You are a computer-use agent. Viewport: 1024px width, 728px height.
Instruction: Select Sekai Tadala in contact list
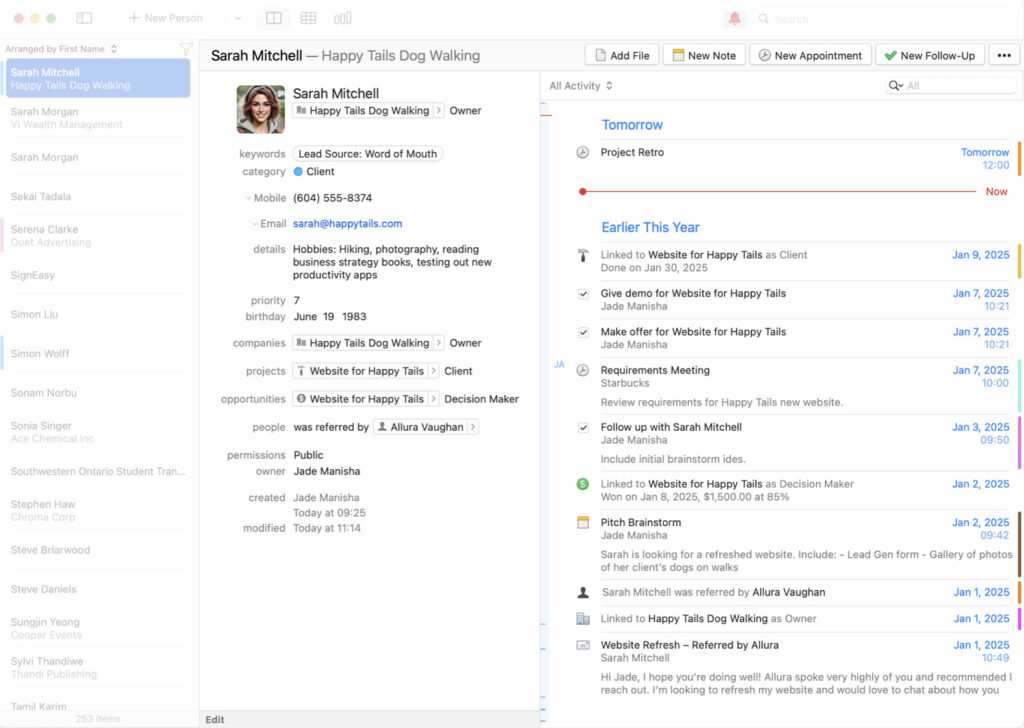click(98, 196)
